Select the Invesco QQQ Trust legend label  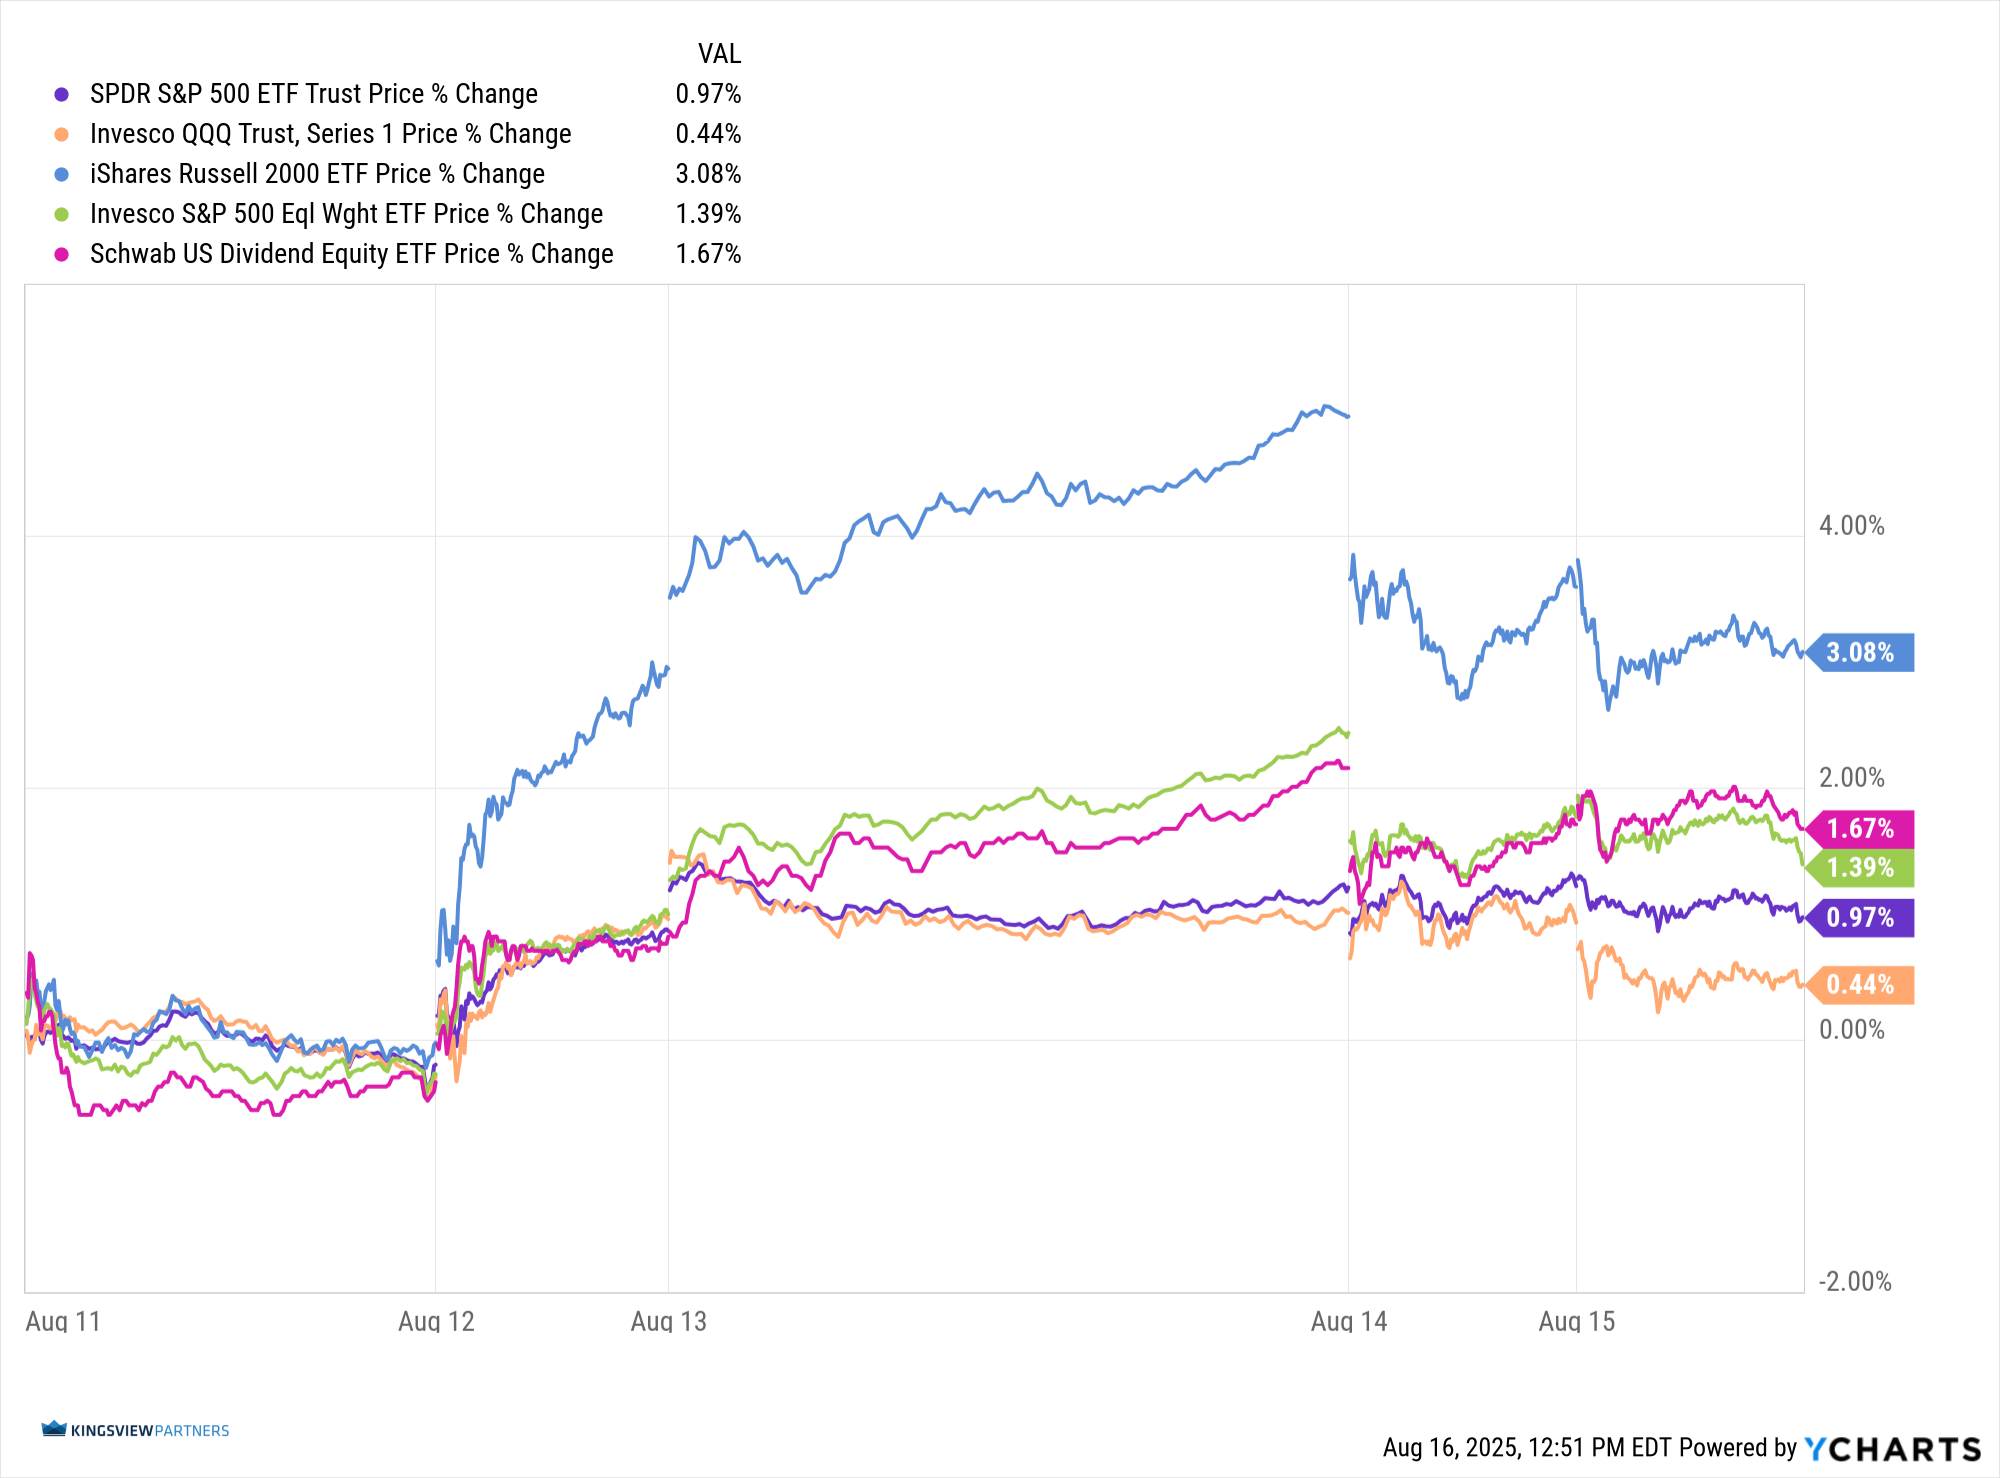[x=330, y=134]
